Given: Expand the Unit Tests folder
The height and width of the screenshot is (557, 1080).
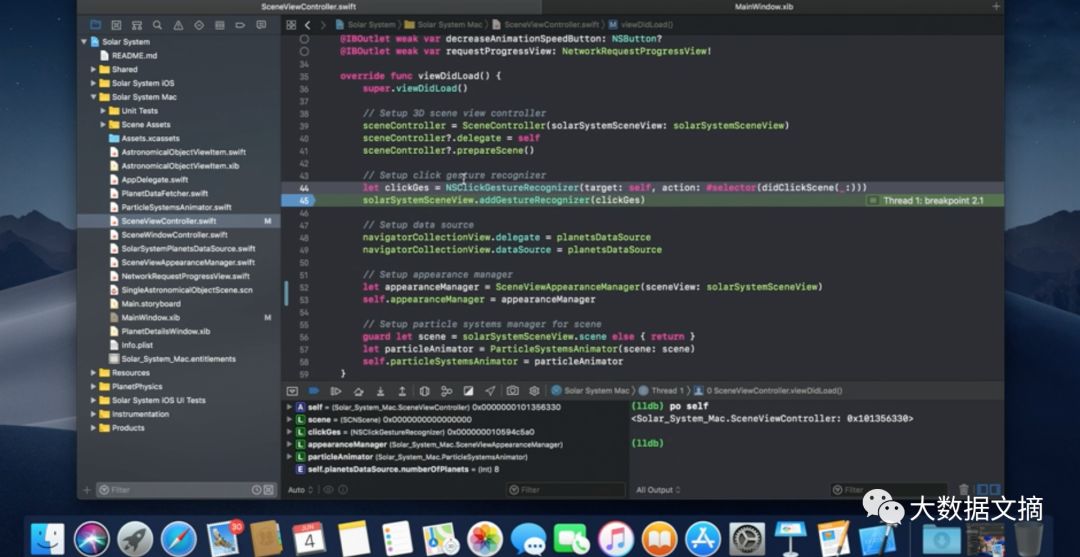Looking at the screenshot, I should point(103,111).
